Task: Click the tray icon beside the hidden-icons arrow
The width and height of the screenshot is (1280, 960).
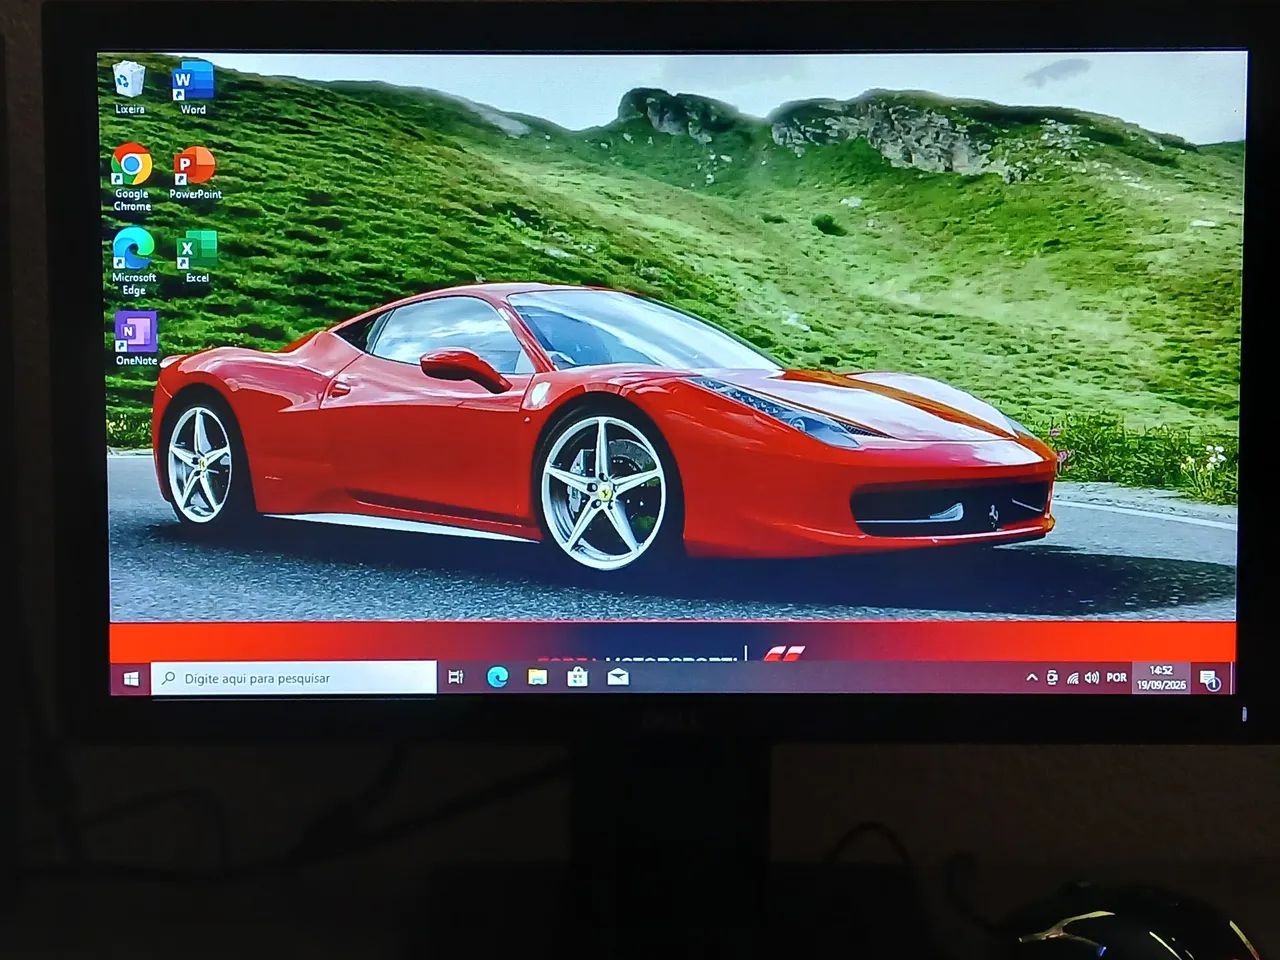Action: 1052,677
